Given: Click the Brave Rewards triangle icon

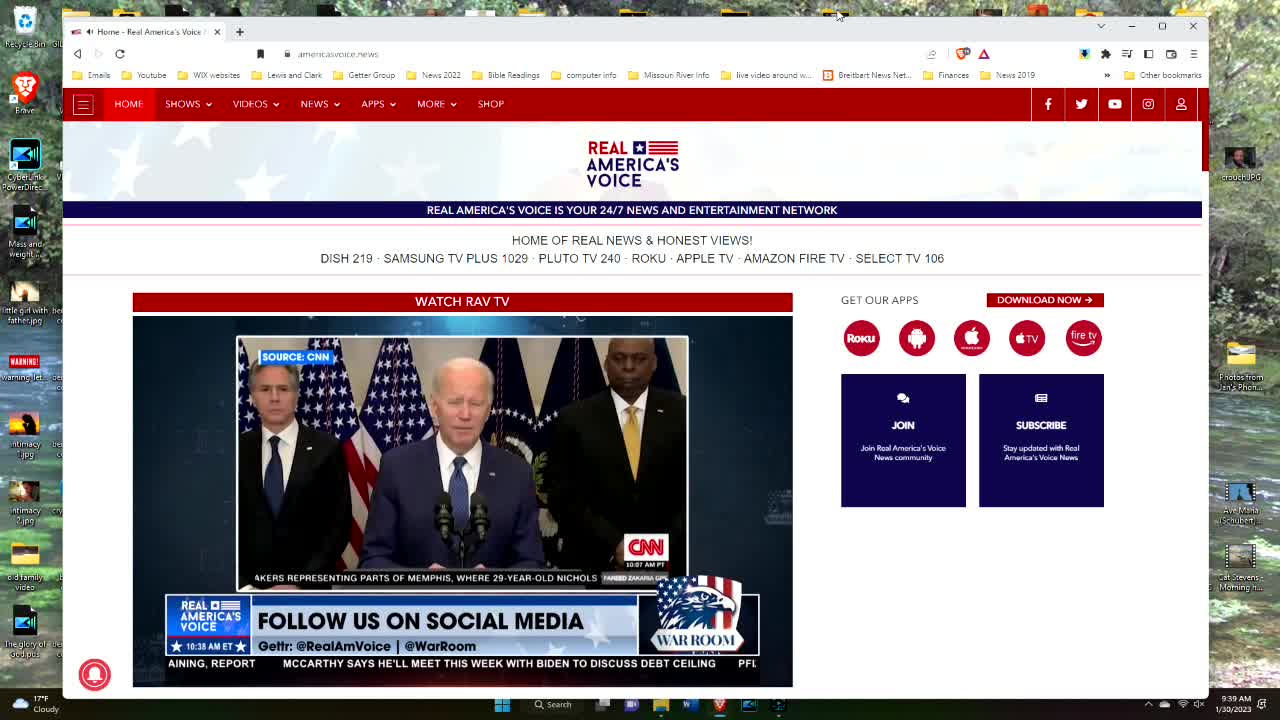Looking at the screenshot, I should pos(984,54).
